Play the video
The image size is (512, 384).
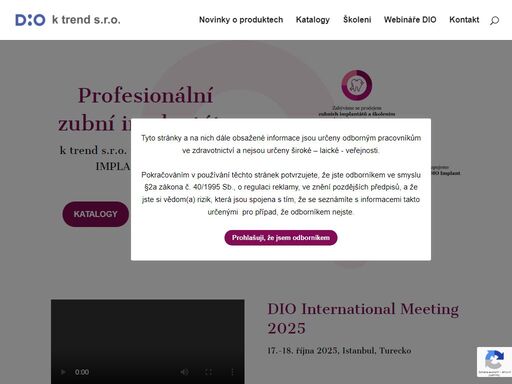click(63, 372)
